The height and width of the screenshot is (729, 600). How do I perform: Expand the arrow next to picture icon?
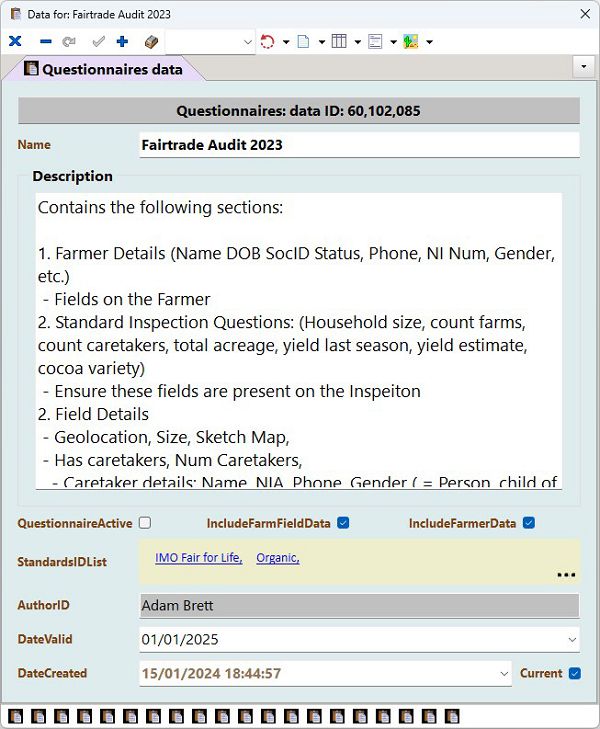click(x=429, y=42)
